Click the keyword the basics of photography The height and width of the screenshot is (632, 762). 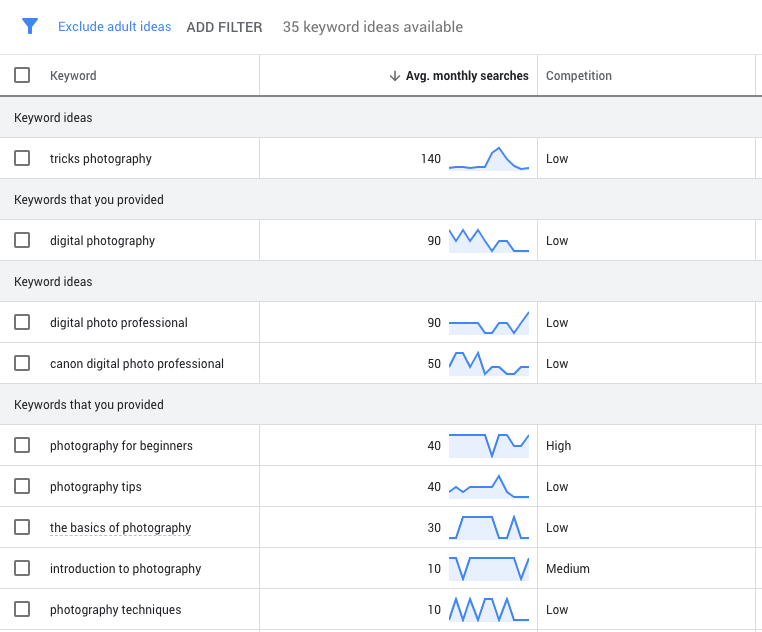[x=120, y=528]
